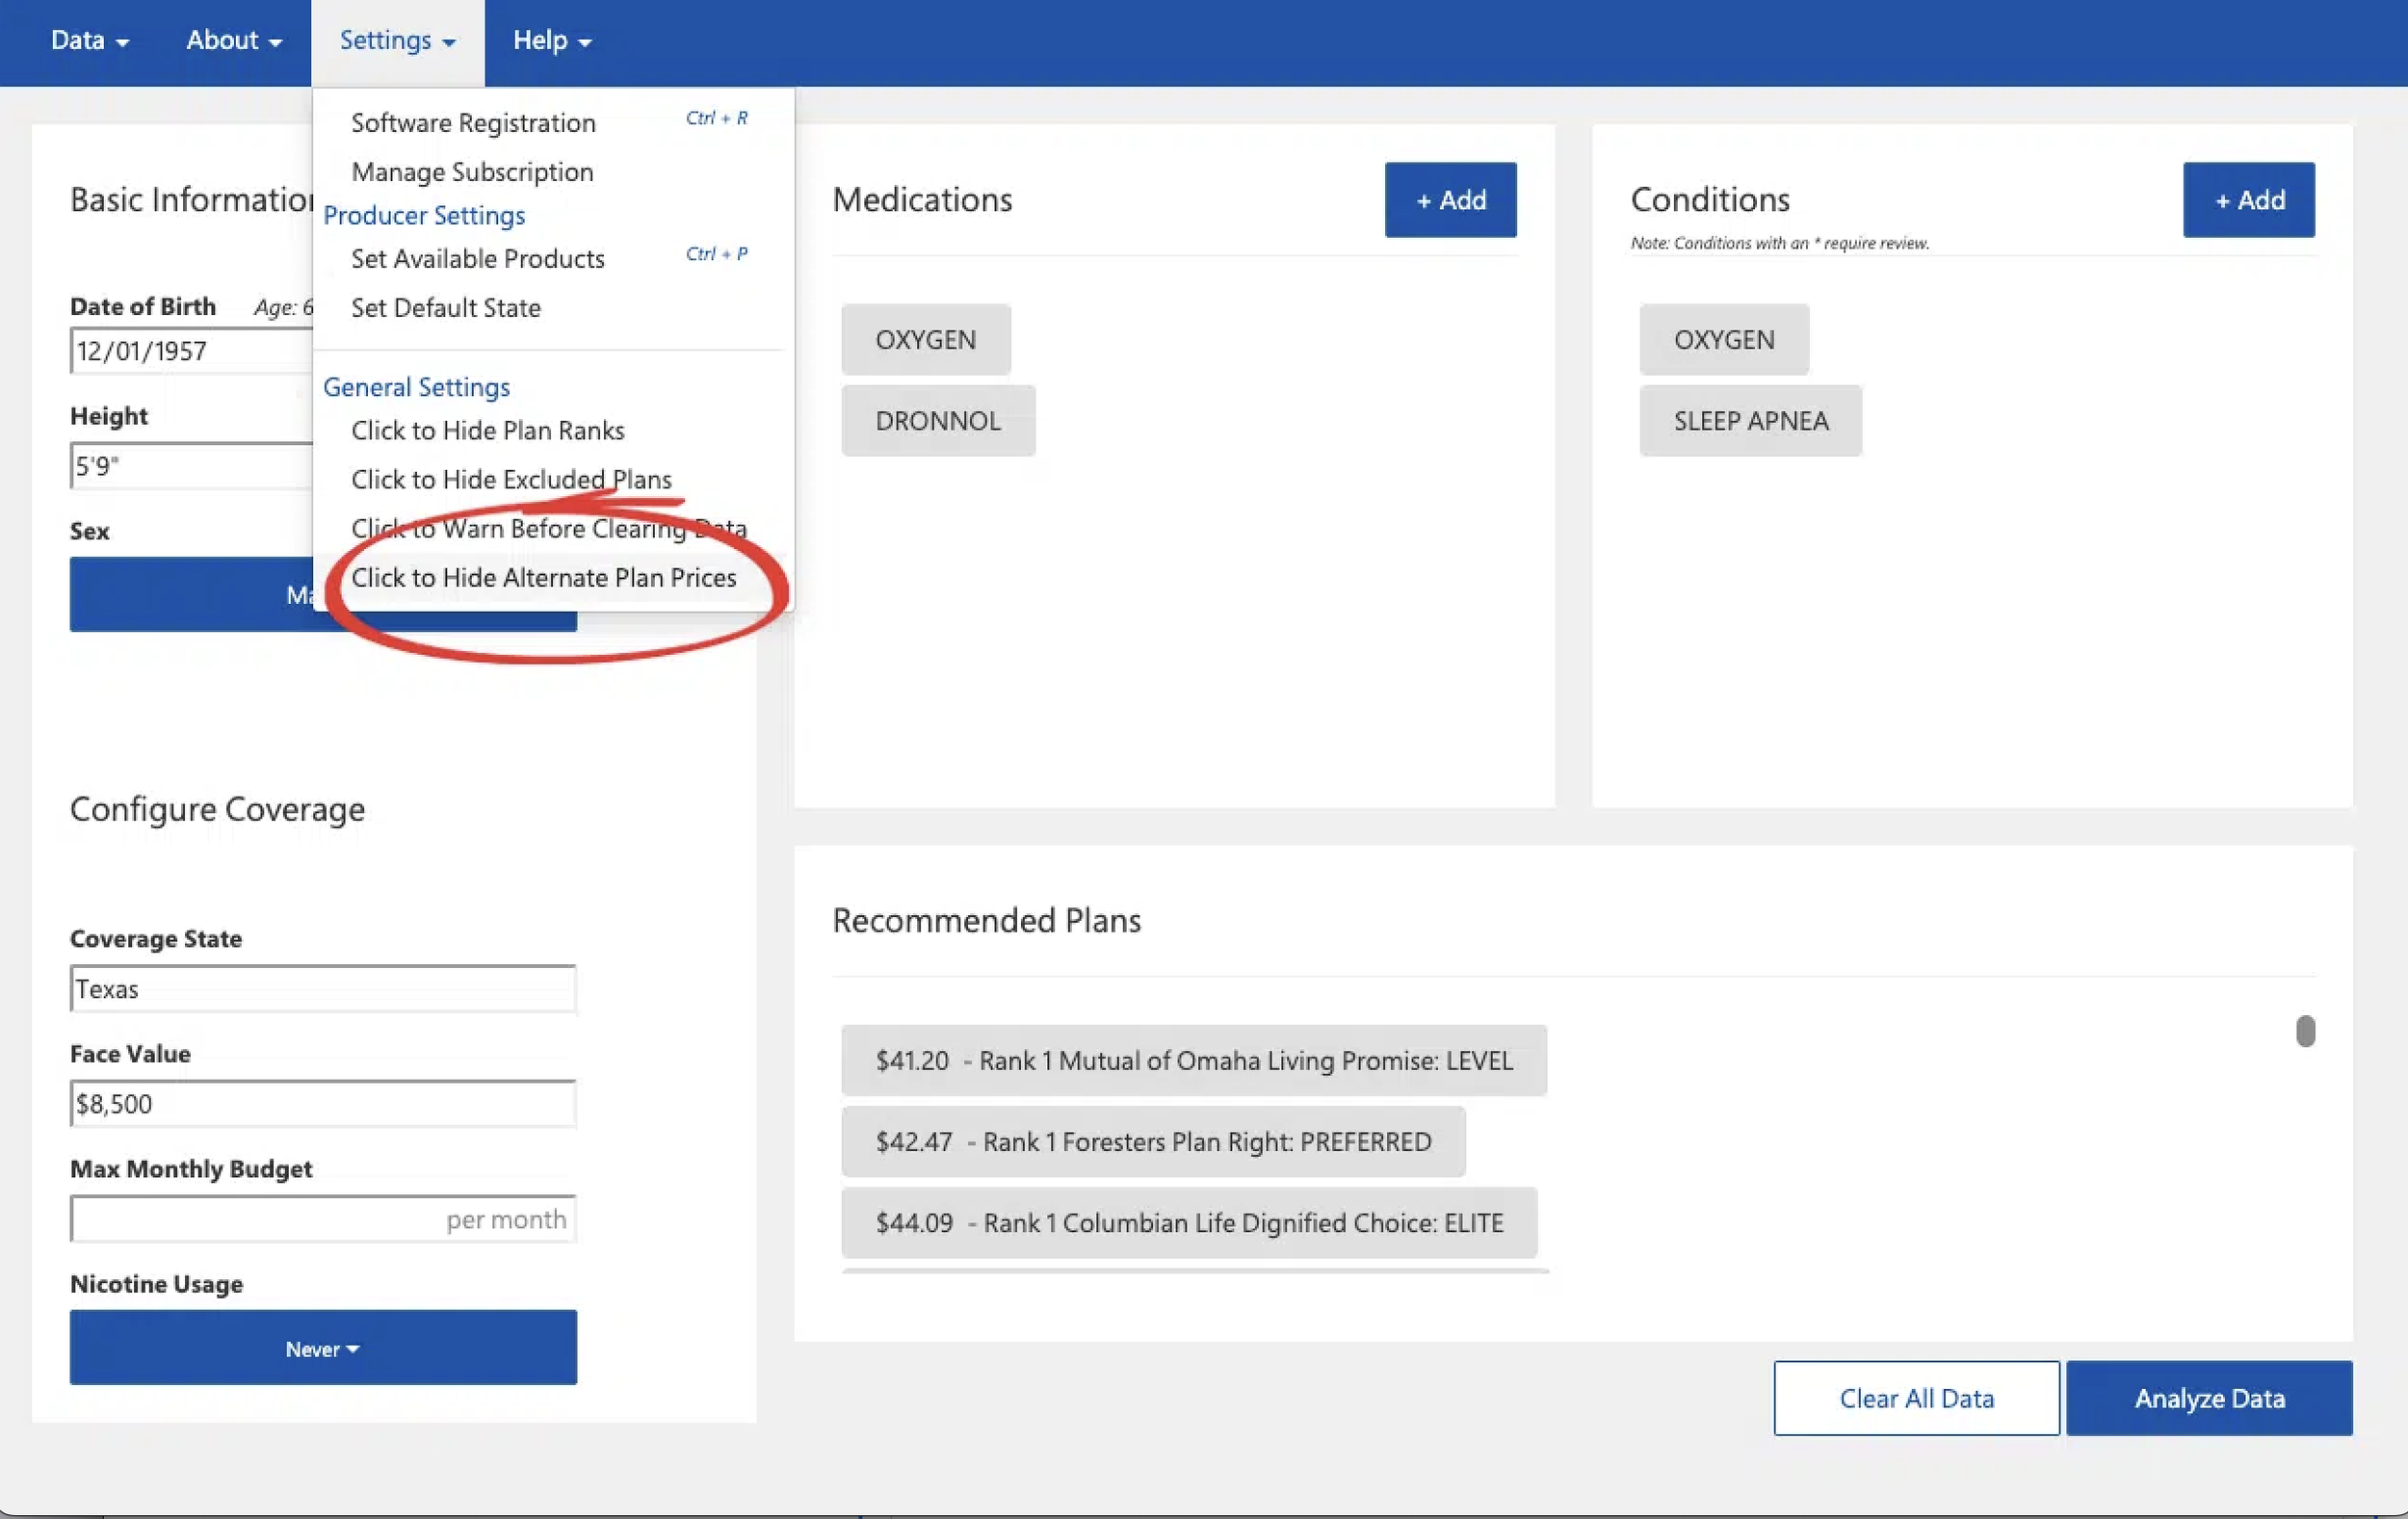The width and height of the screenshot is (2408, 1519).
Task: Toggle Click to Hide Plan Ranks
Action: point(487,431)
